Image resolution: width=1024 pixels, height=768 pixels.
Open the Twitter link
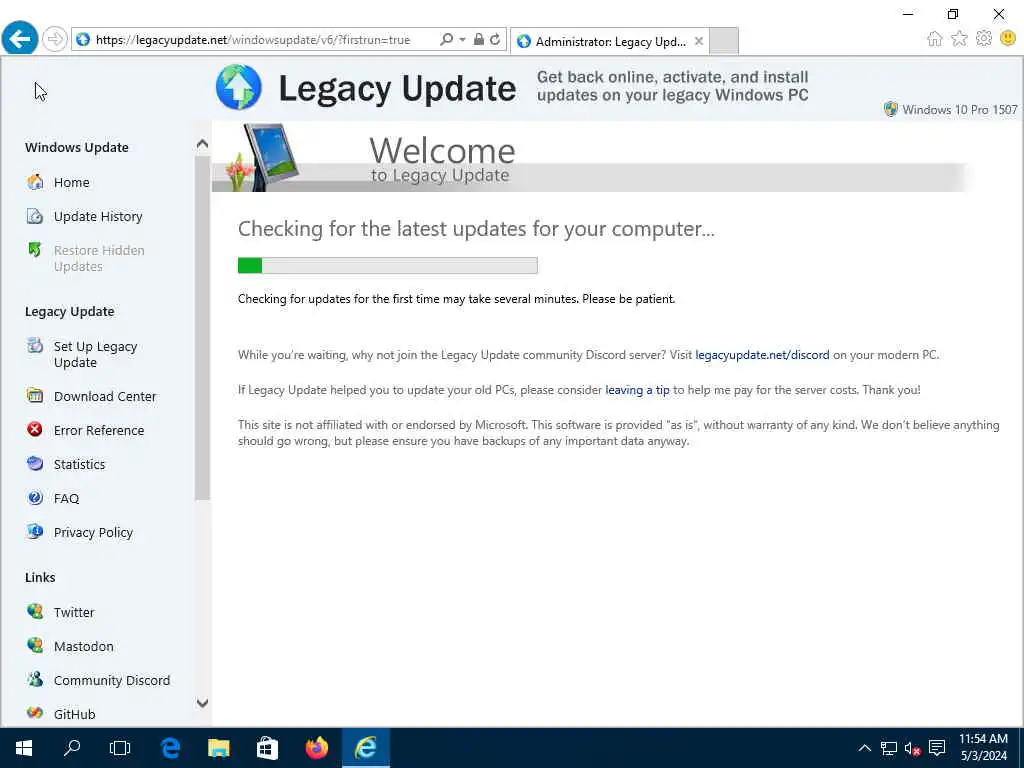point(74,612)
